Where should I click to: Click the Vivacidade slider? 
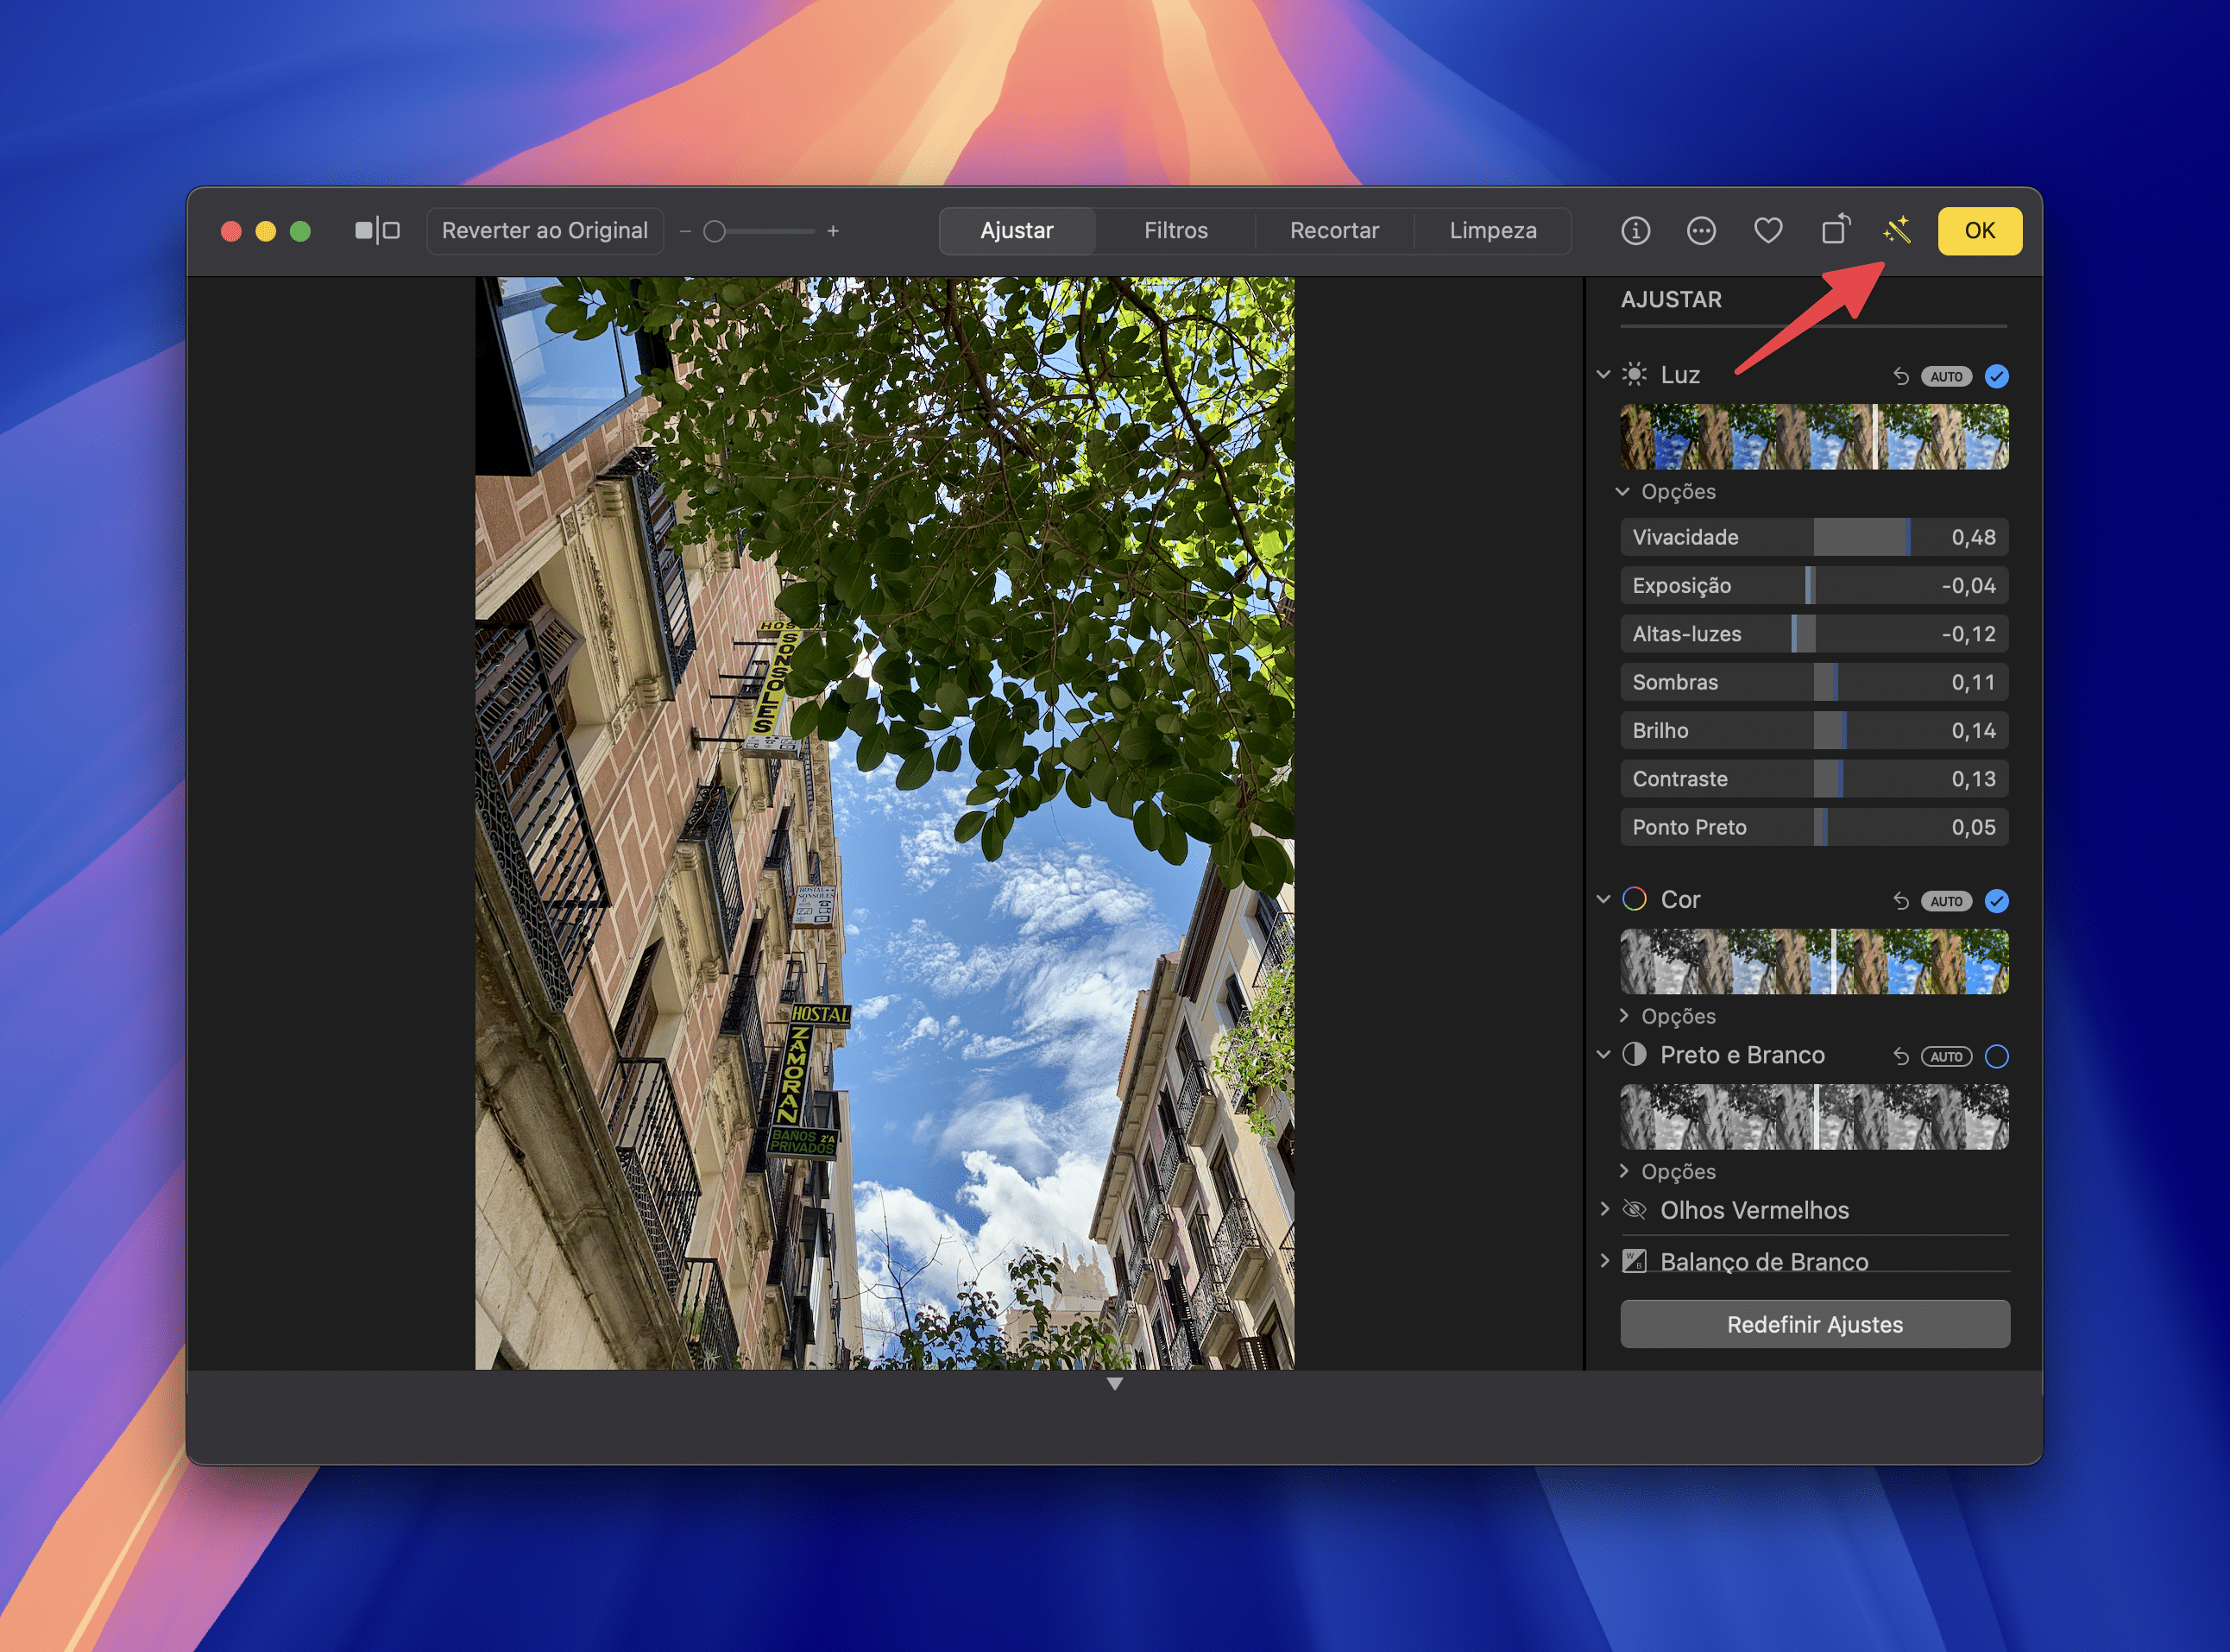coord(1814,537)
